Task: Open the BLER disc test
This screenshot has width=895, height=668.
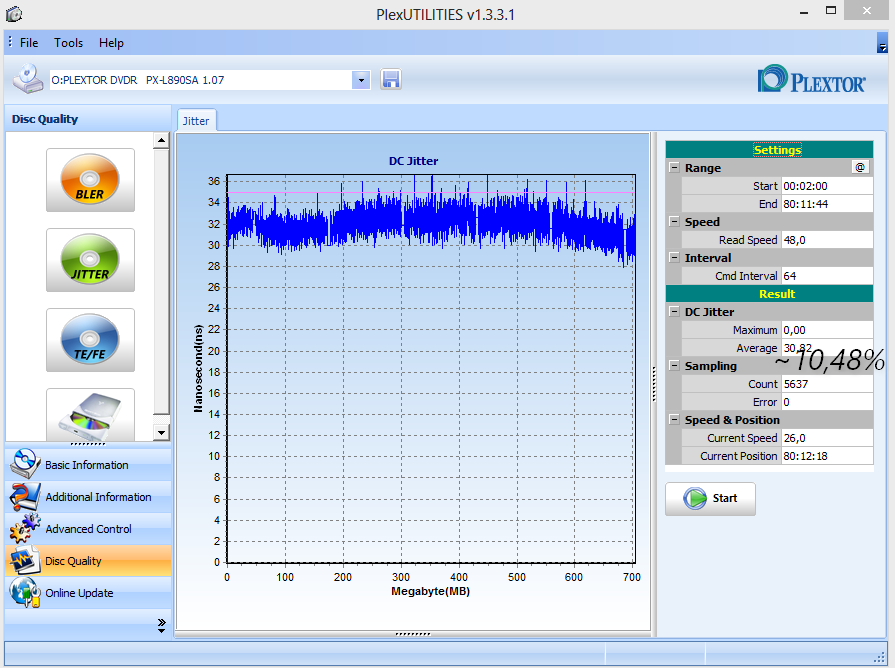Action: 90,180
